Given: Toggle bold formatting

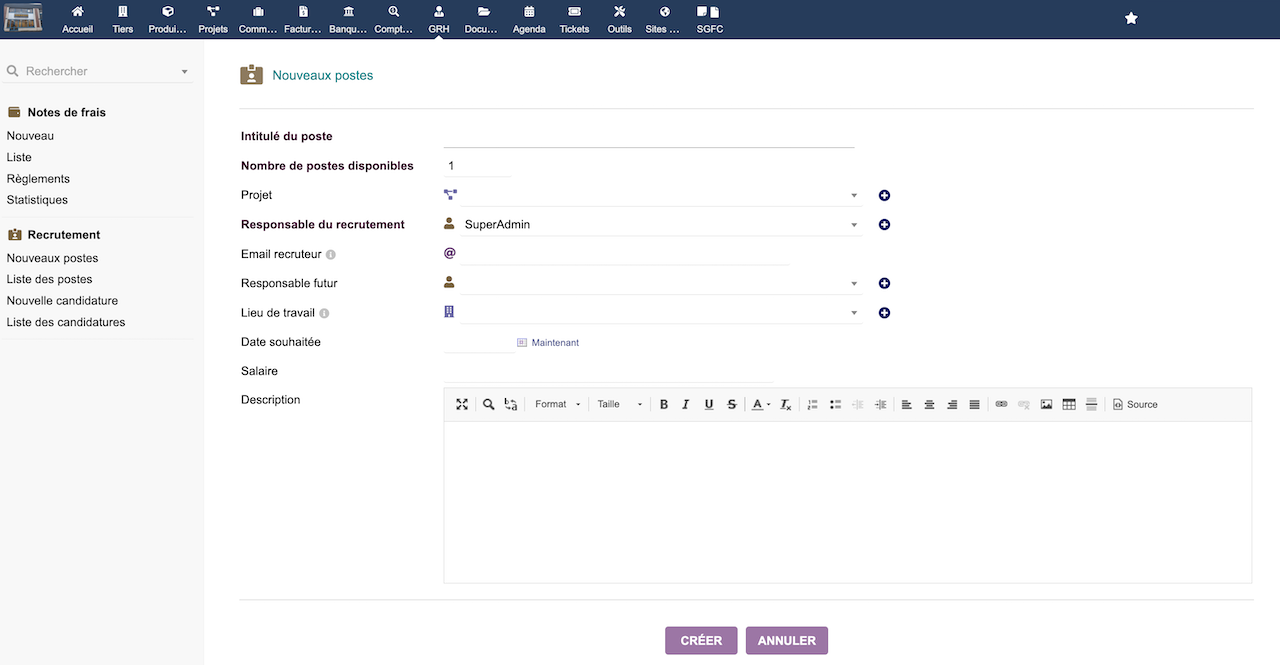Looking at the screenshot, I should 664,404.
